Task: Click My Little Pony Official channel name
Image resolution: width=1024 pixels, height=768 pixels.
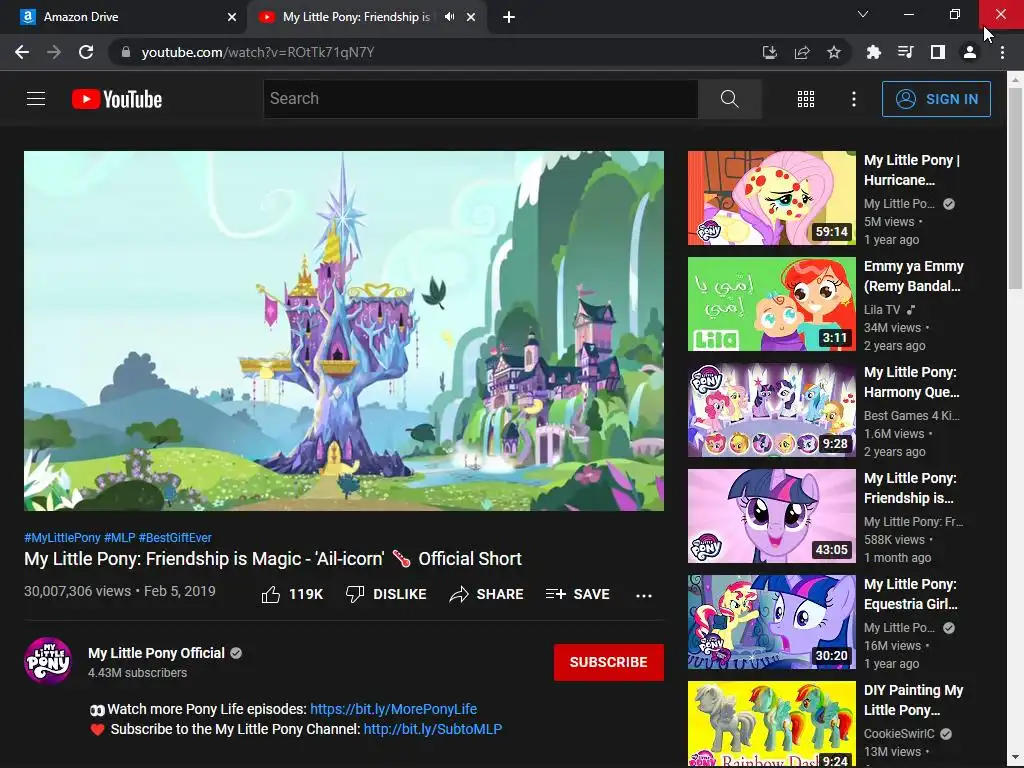Action: [x=156, y=653]
